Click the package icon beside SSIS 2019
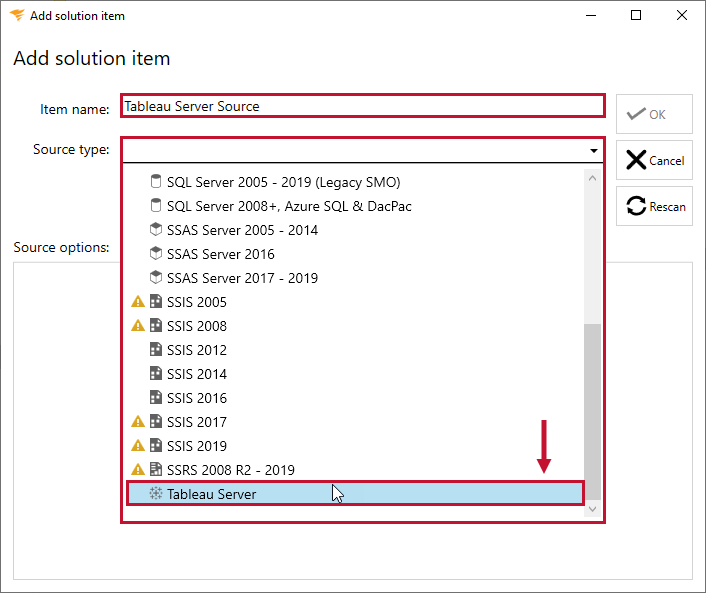Screen dimensions: 706x593 (x=156, y=445)
